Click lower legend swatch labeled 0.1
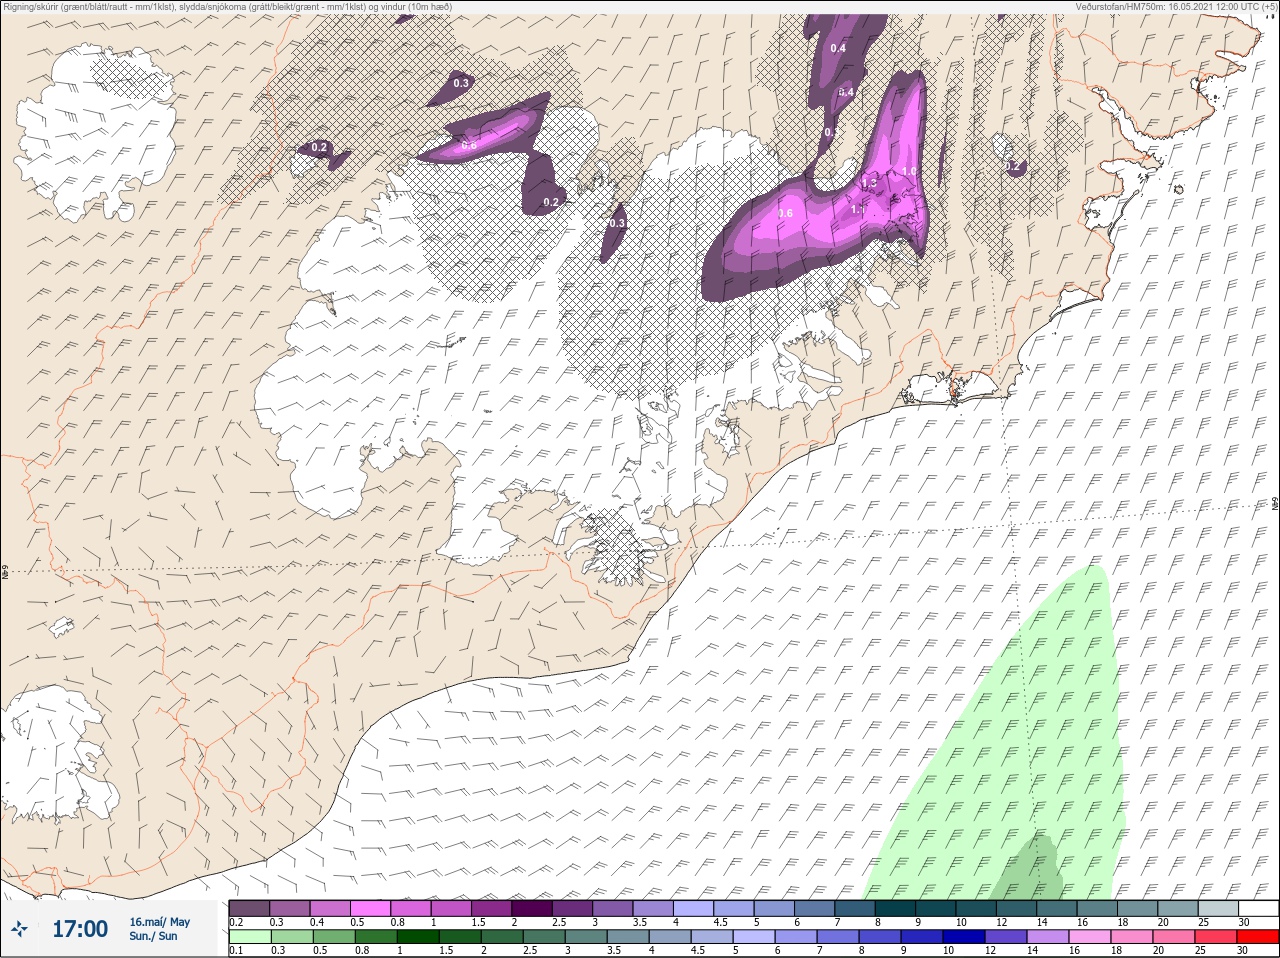 tap(249, 937)
